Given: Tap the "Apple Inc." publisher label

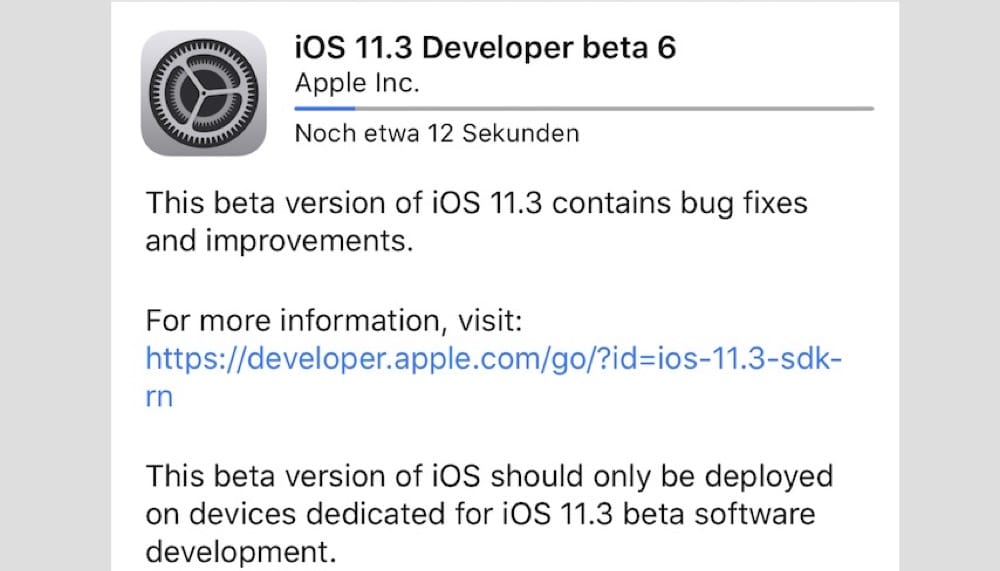Looking at the screenshot, I should (x=357, y=84).
